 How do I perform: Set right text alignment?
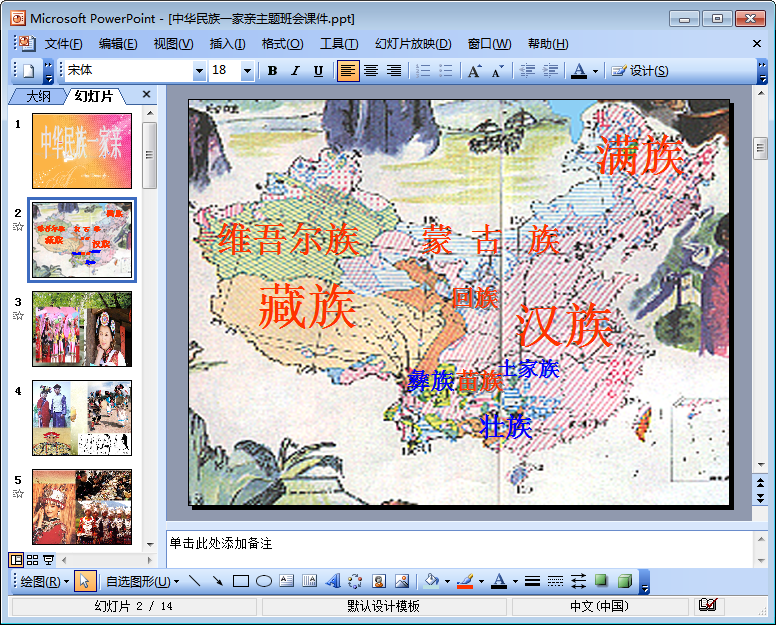click(394, 71)
